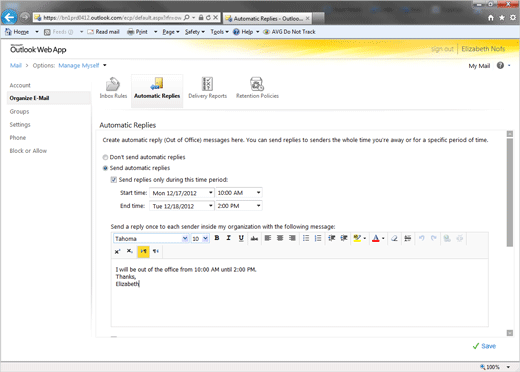
Task: Expand Manage Myself options dropdown
Action: [105, 65]
